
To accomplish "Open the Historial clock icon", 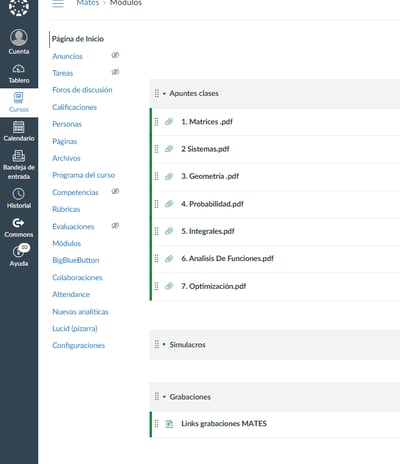I will [x=19, y=194].
